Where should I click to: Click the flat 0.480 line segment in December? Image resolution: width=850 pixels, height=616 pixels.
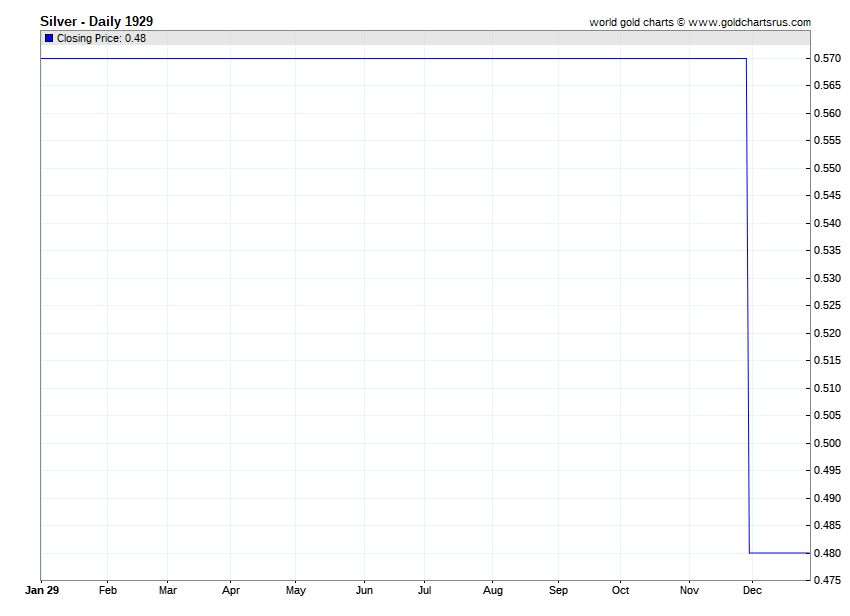780,553
